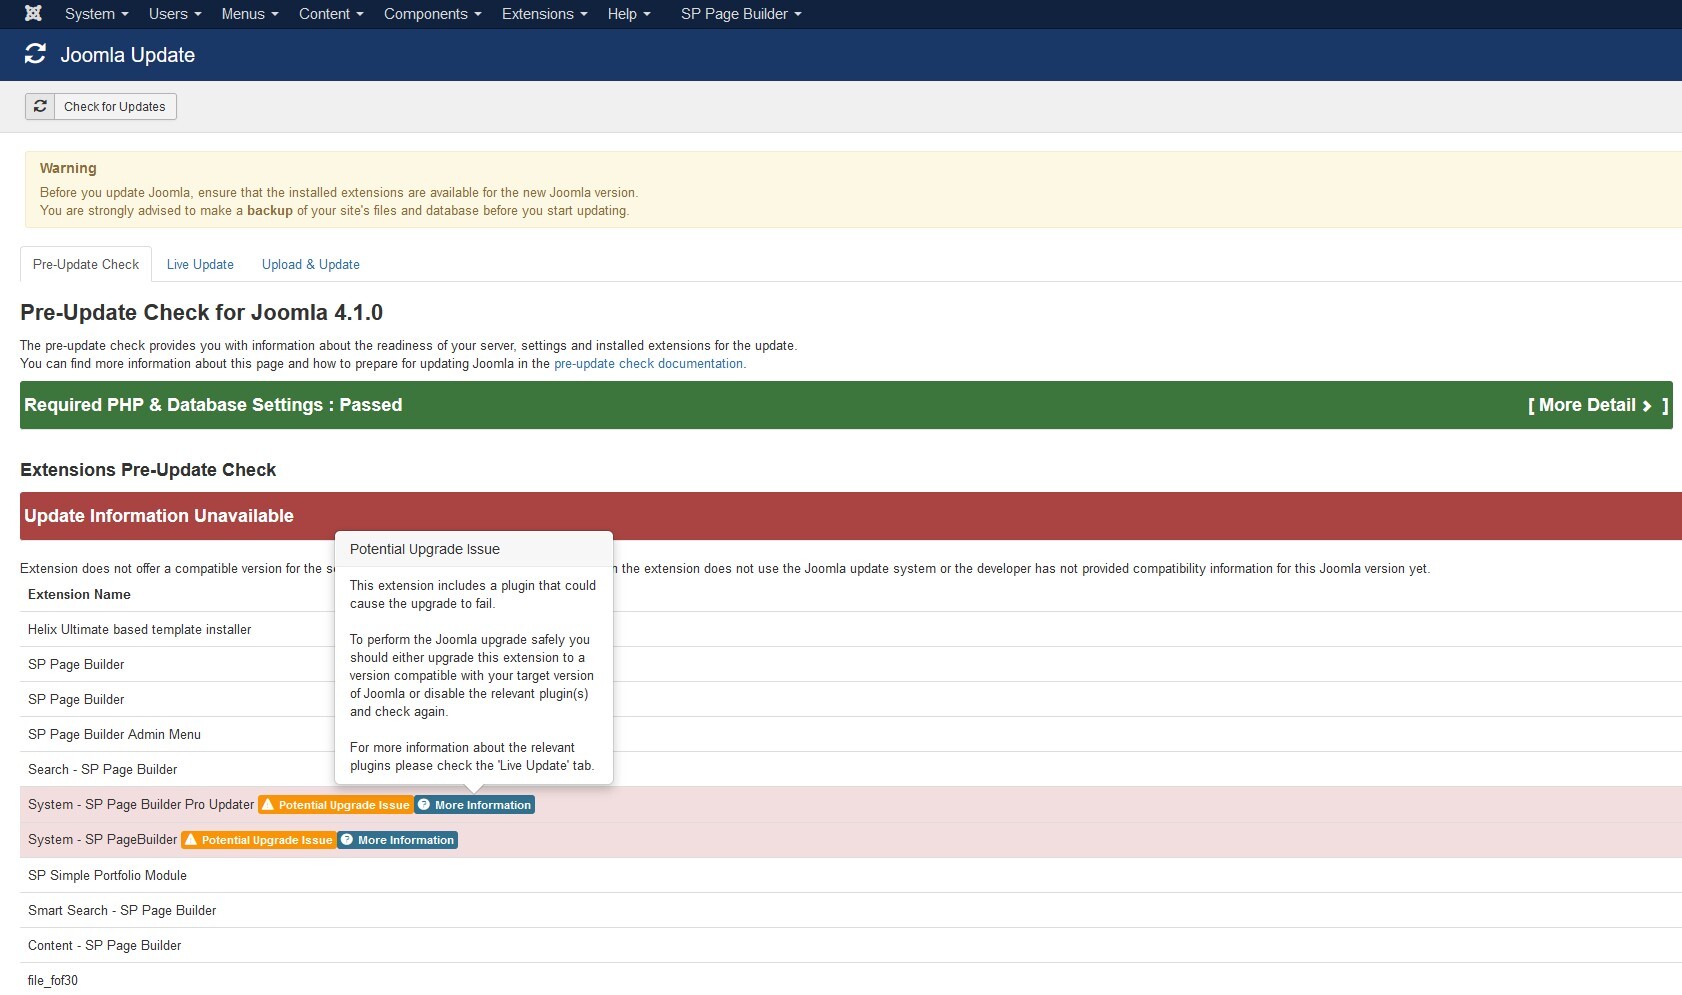Click the Joomla Update page title
The height and width of the screenshot is (995, 1682).
pyautogui.click(x=128, y=55)
